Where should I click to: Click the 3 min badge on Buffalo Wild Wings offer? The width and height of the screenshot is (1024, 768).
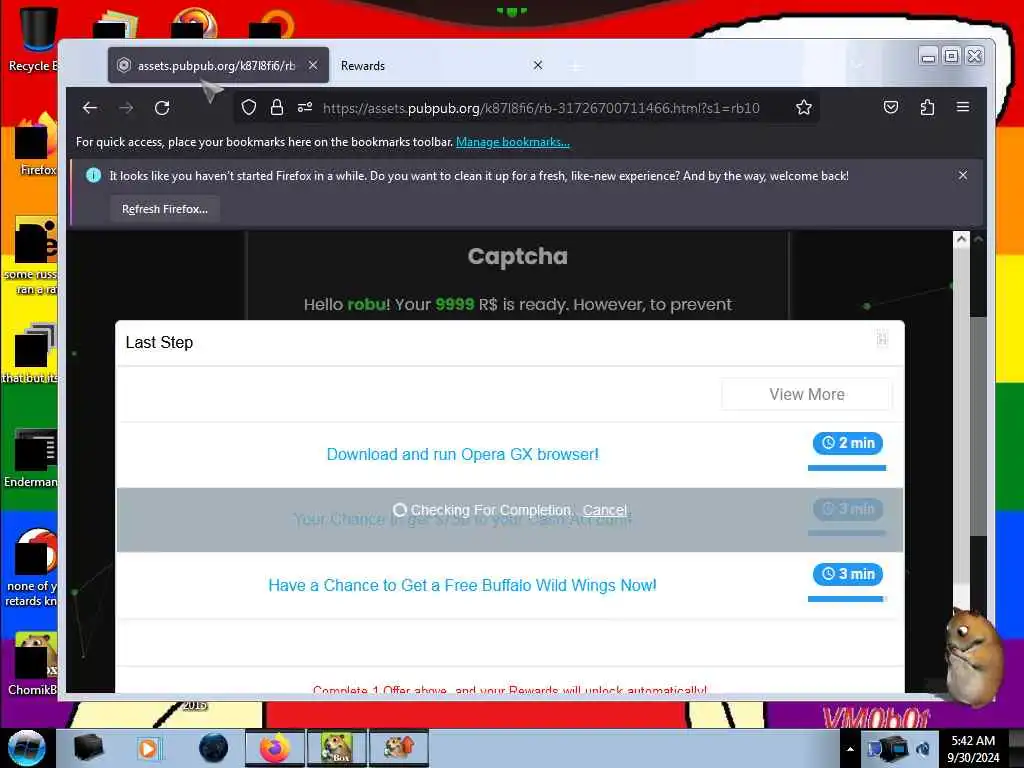[x=848, y=574]
